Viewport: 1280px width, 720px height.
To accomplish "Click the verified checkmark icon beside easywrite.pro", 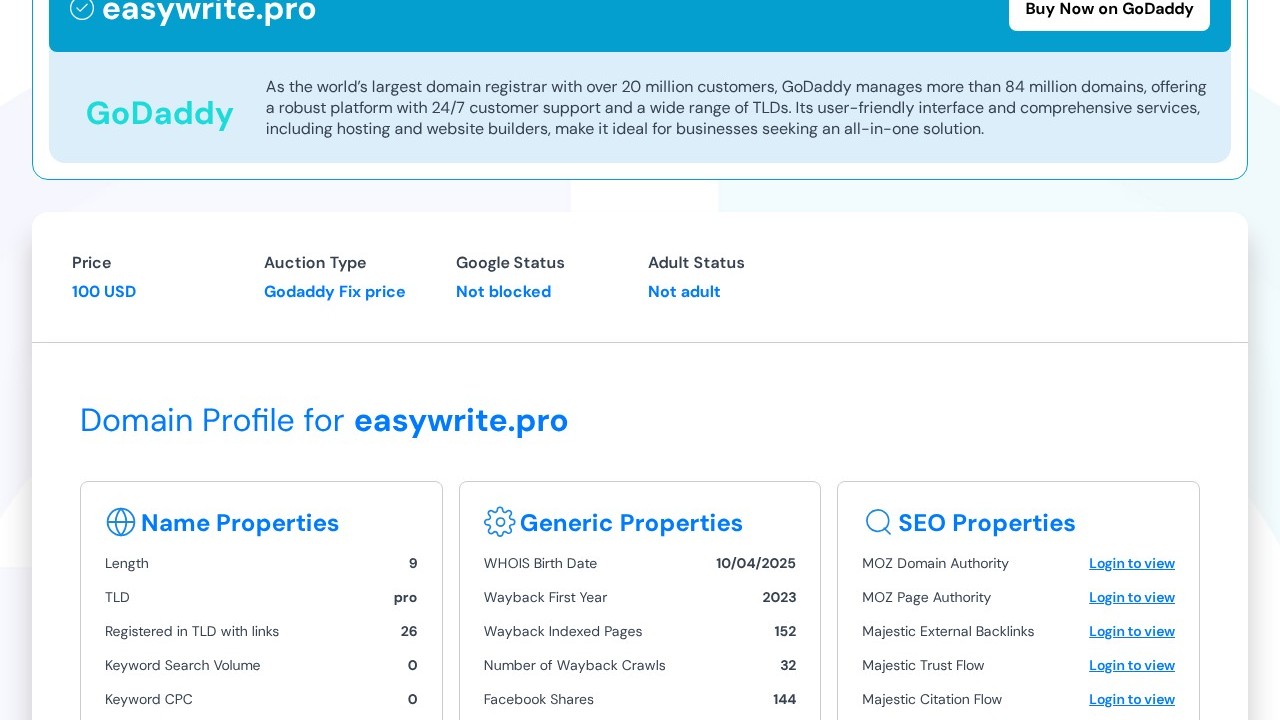I will 82,9.
